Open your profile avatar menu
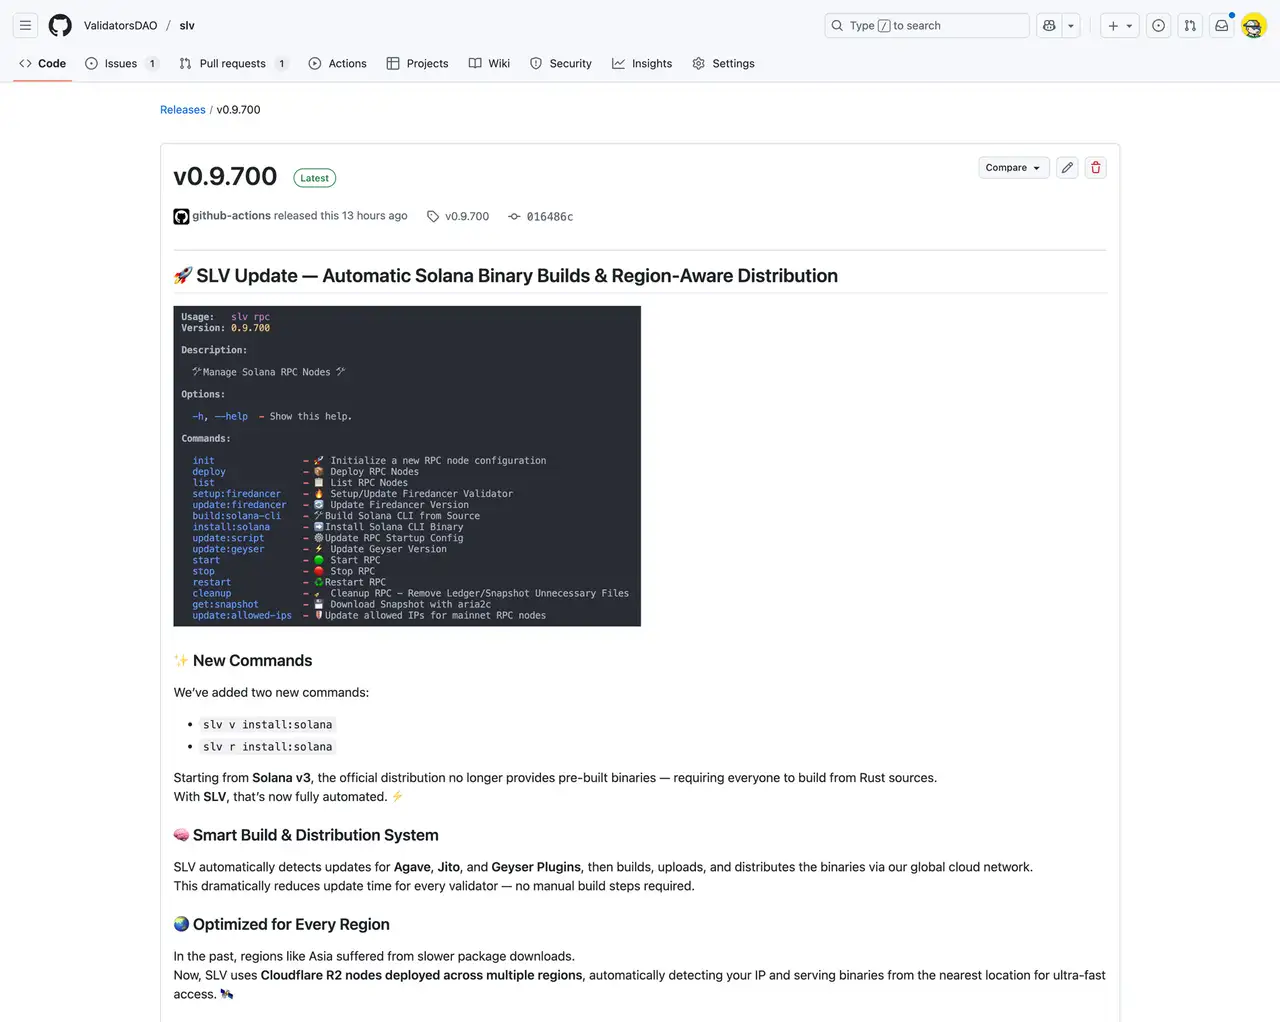 [1253, 25]
